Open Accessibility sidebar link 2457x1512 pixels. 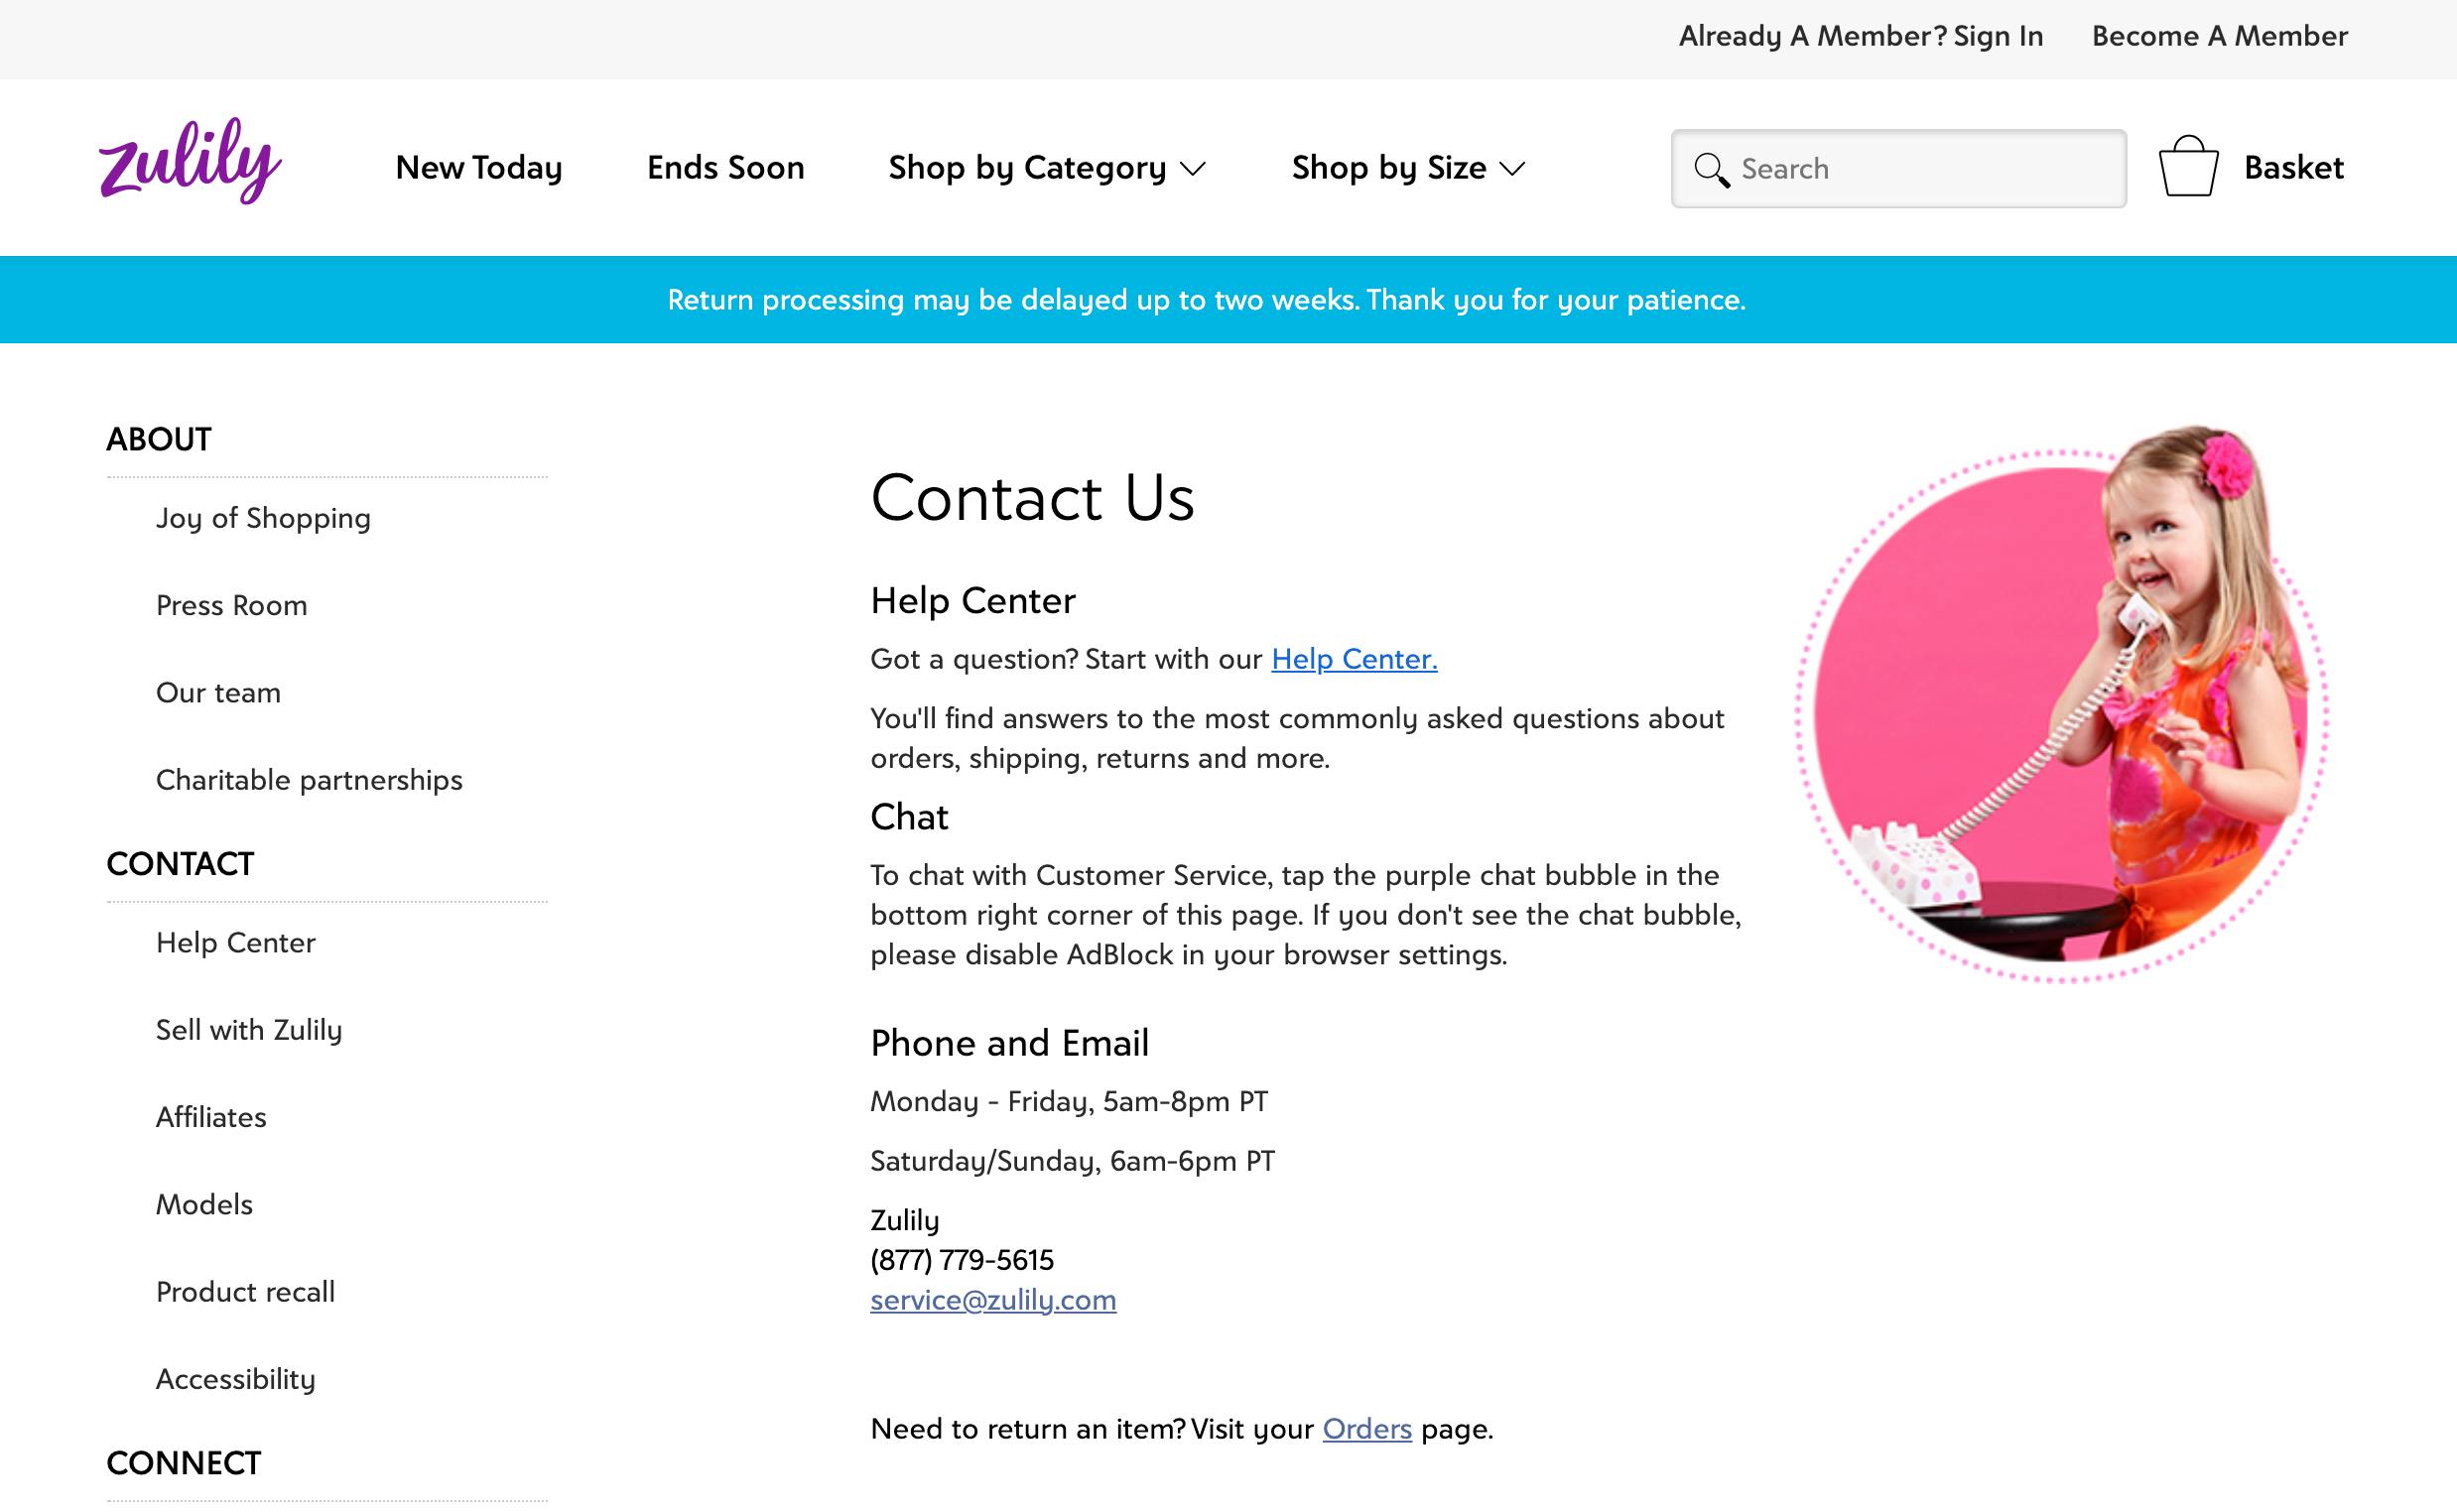(x=235, y=1379)
